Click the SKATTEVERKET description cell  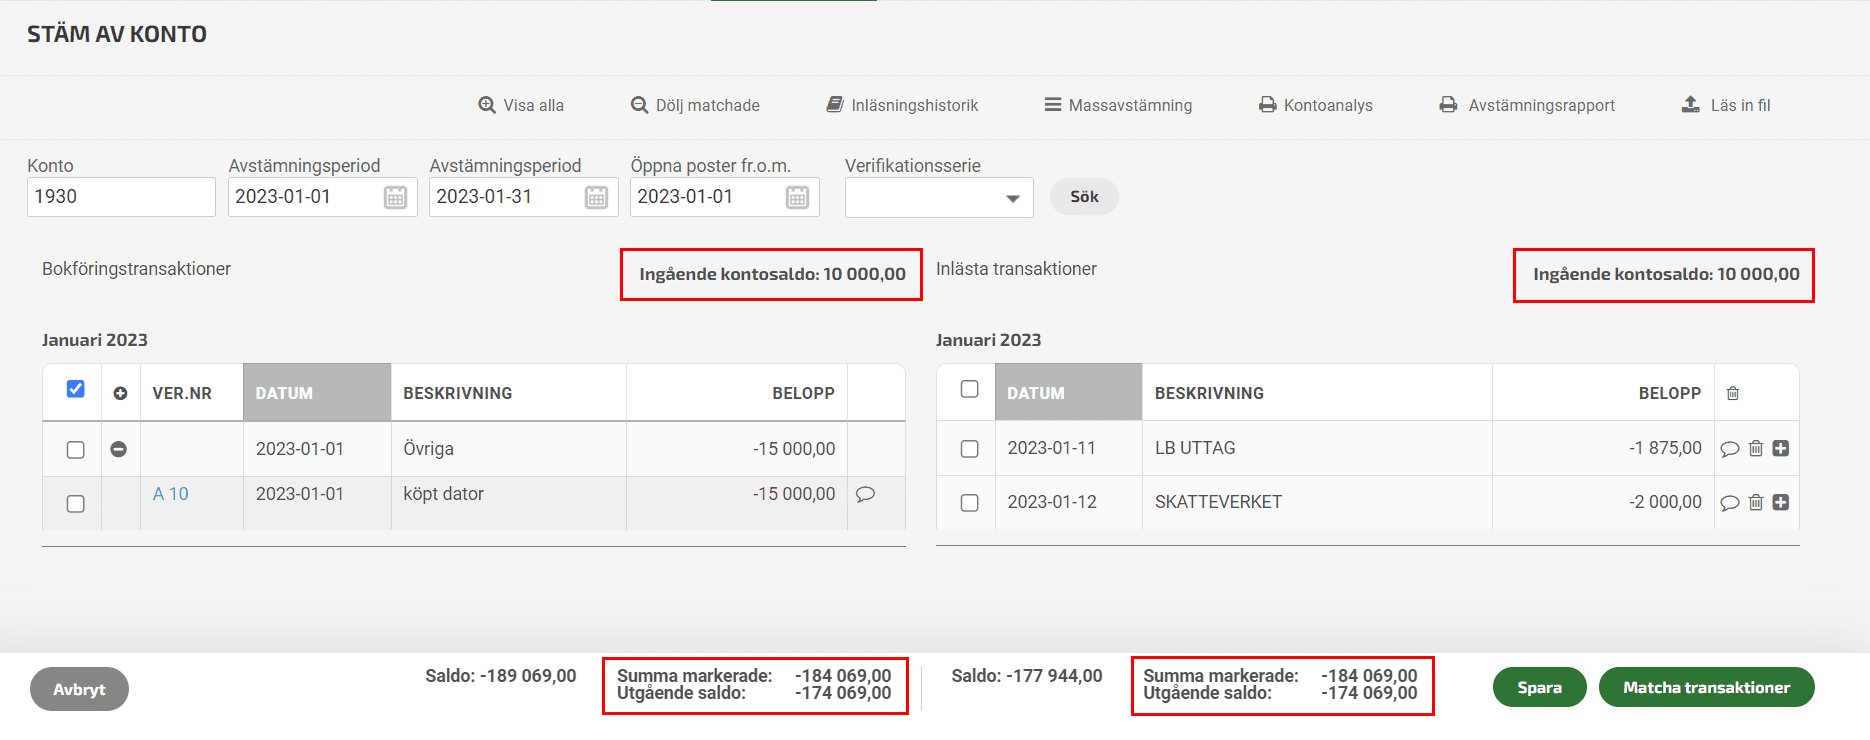click(1317, 502)
